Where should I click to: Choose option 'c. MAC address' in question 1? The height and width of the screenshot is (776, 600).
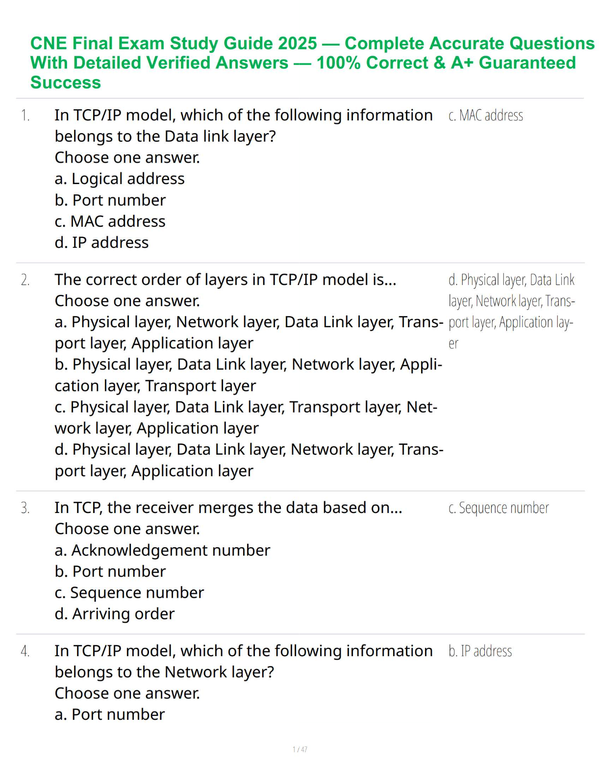(110, 221)
